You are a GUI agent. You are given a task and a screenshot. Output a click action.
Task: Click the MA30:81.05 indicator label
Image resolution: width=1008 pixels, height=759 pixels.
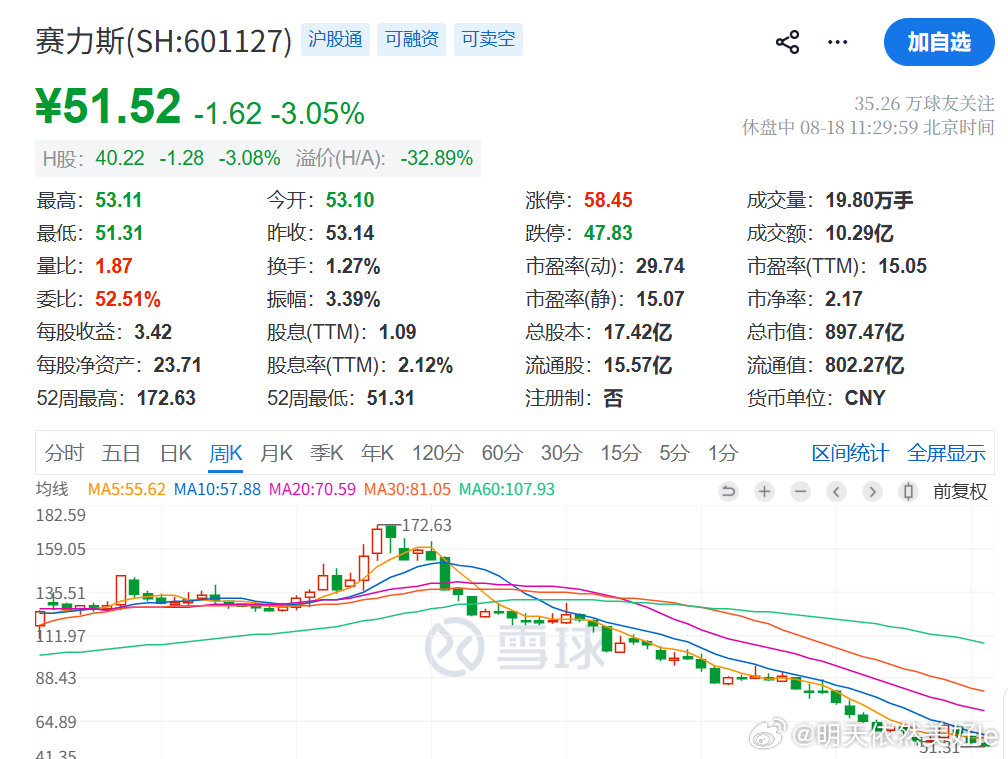tap(407, 489)
